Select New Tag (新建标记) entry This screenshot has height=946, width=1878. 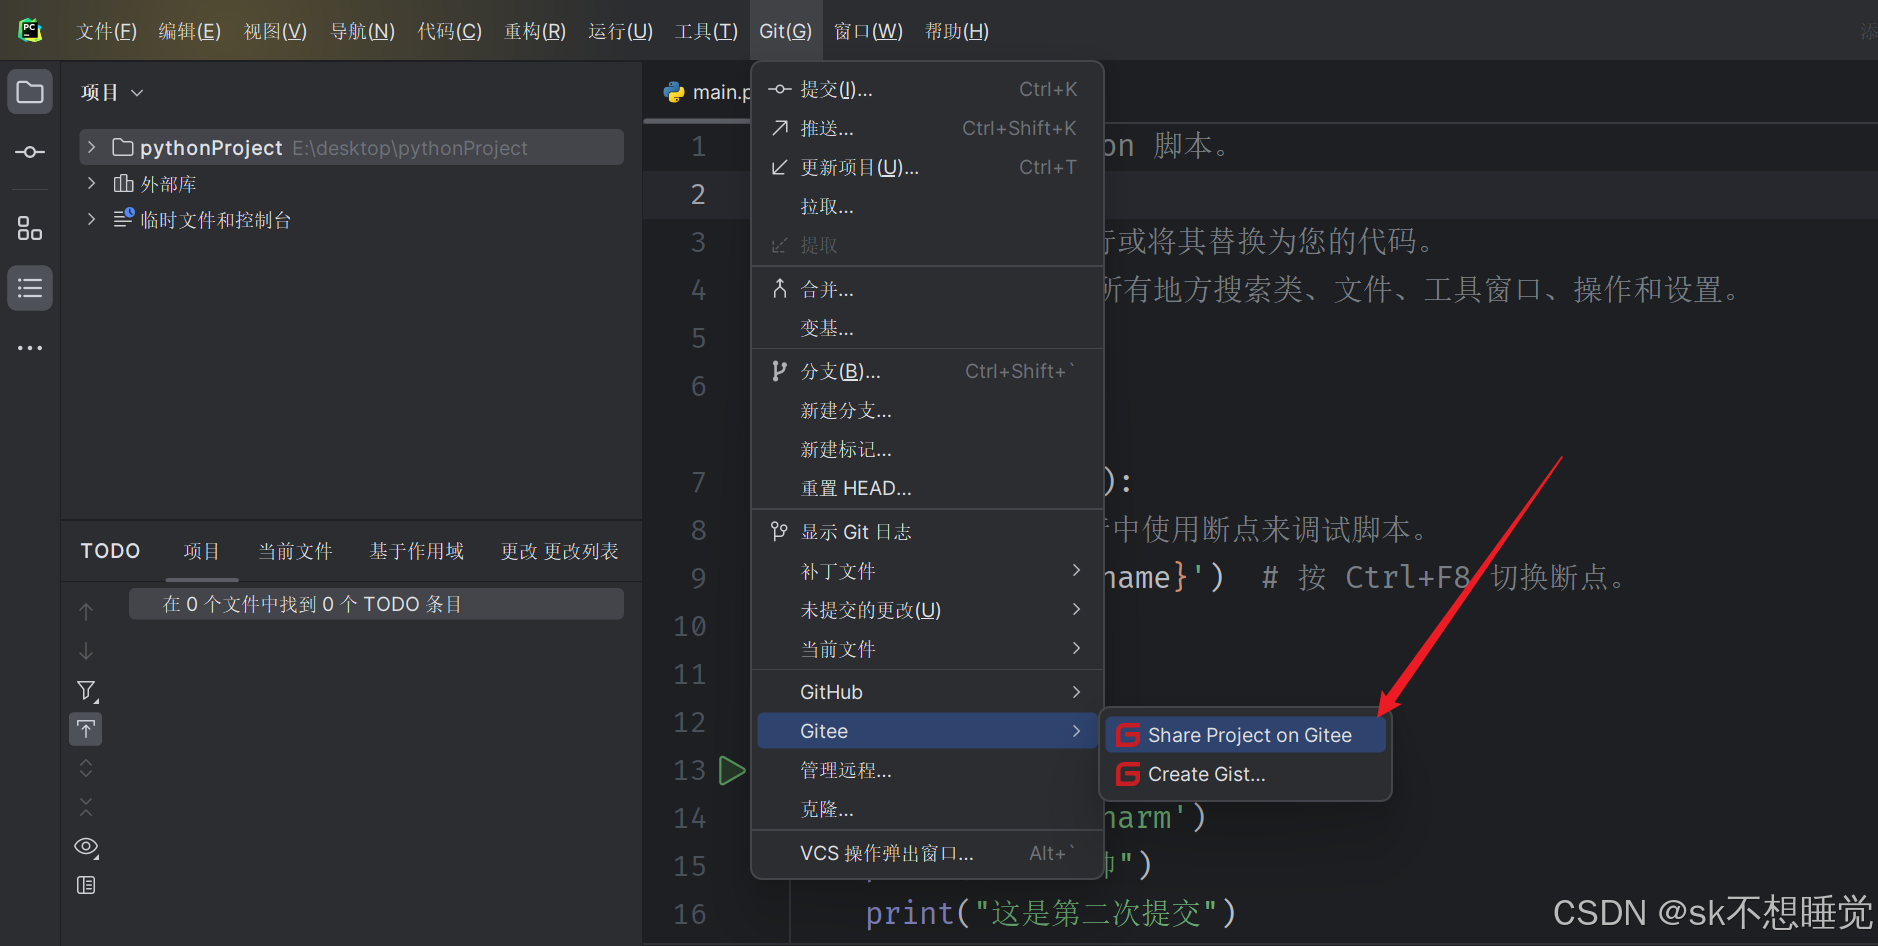pyautogui.click(x=927, y=449)
